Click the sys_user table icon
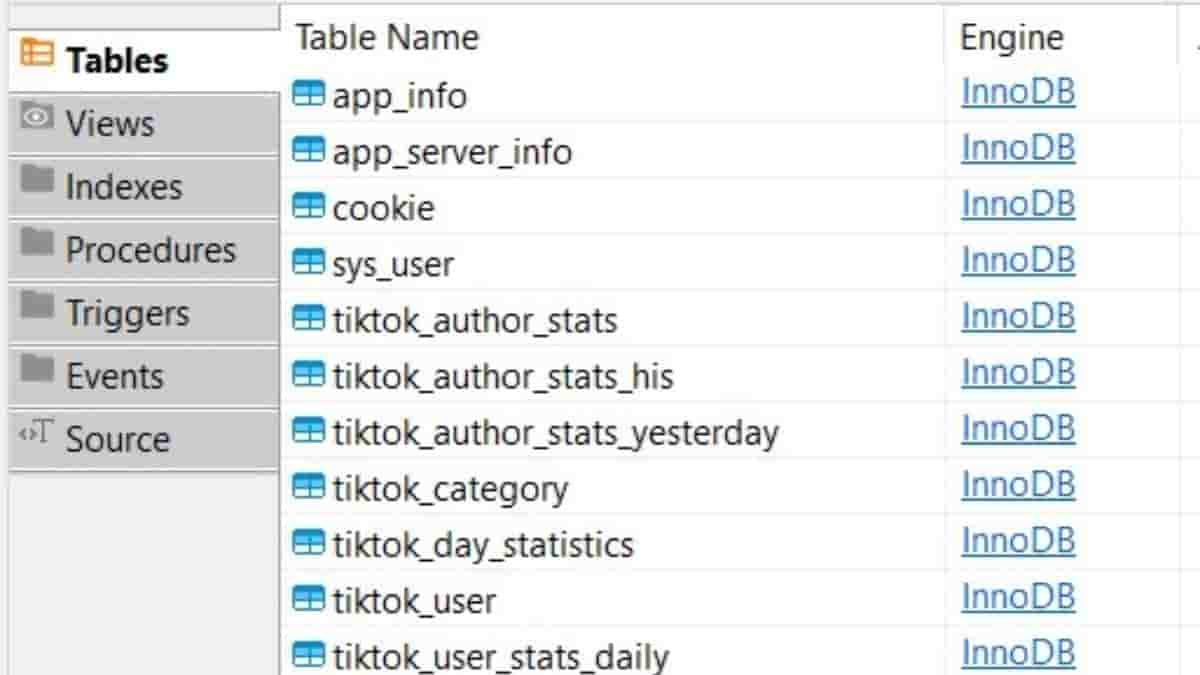 click(308, 263)
